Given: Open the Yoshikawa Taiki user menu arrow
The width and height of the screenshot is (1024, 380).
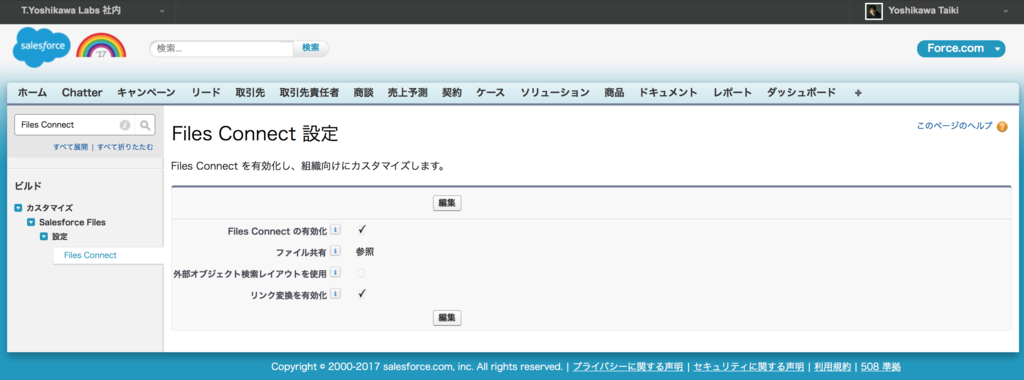Looking at the screenshot, I should 1005,12.
